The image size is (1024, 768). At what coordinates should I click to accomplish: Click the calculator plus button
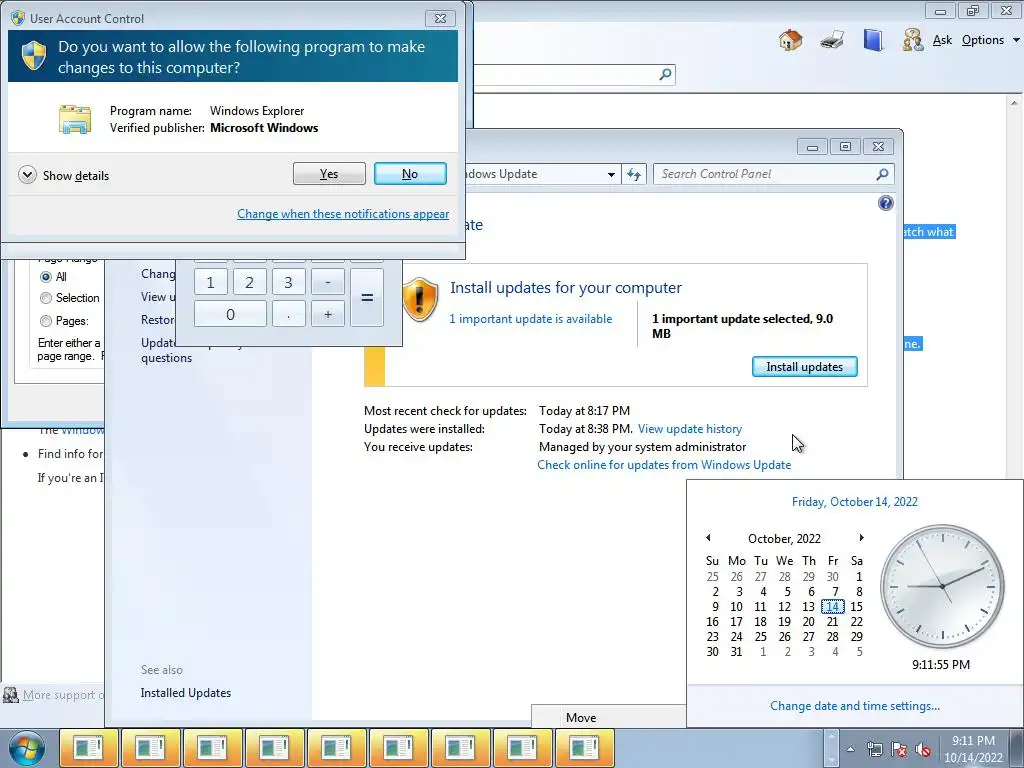[x=328, y=314]
